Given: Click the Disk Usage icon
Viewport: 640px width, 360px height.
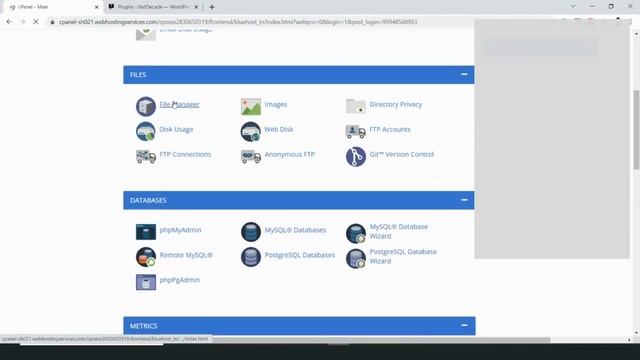Looking at the screenshot, I should click(x=146, y=131).
